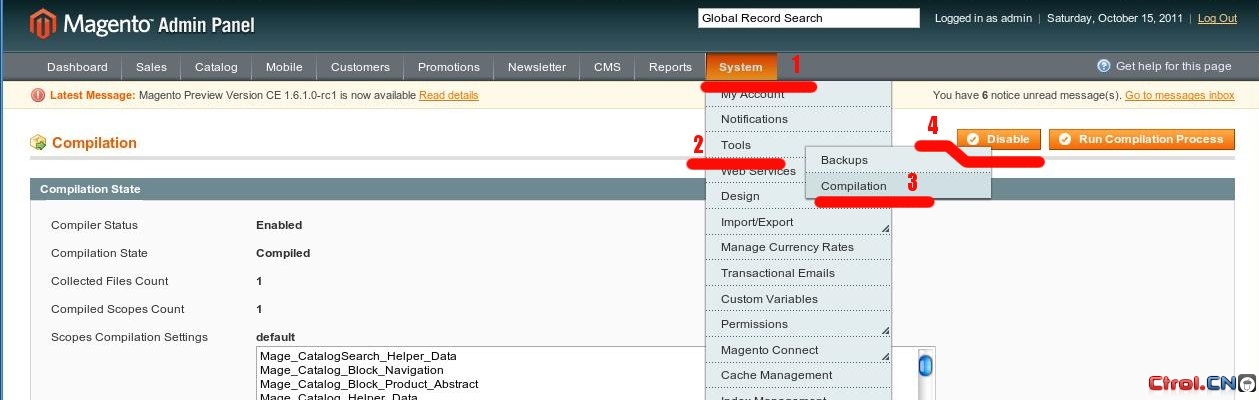Click Run Compilation Process button

(x=1142, y=140)
